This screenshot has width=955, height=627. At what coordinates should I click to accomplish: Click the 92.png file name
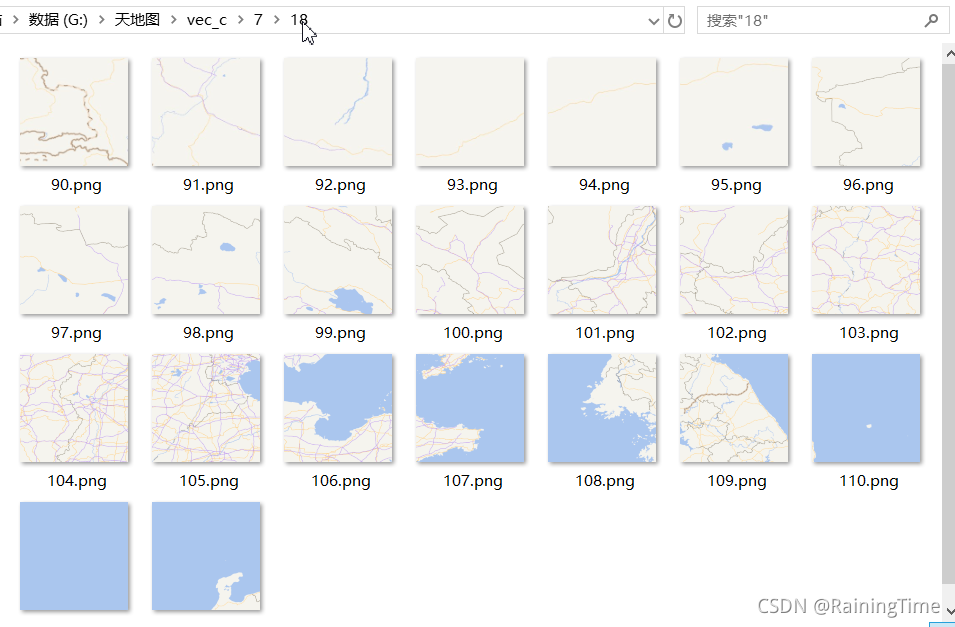[340, 185]
